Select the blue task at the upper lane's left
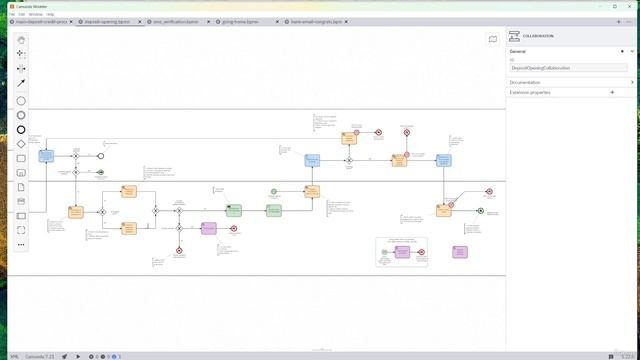Viewport: 640px width, 360px height. (46, 156)
